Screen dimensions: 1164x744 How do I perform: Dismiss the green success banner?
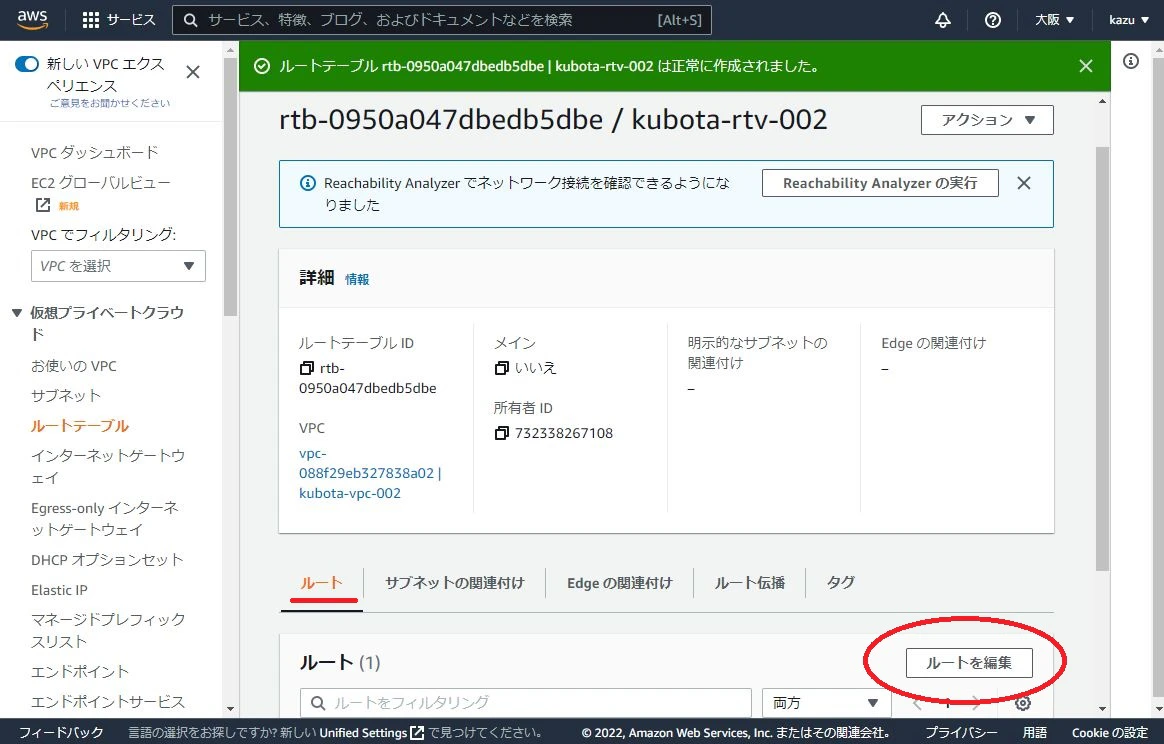pyautogui.click(x=1085, y=66)
